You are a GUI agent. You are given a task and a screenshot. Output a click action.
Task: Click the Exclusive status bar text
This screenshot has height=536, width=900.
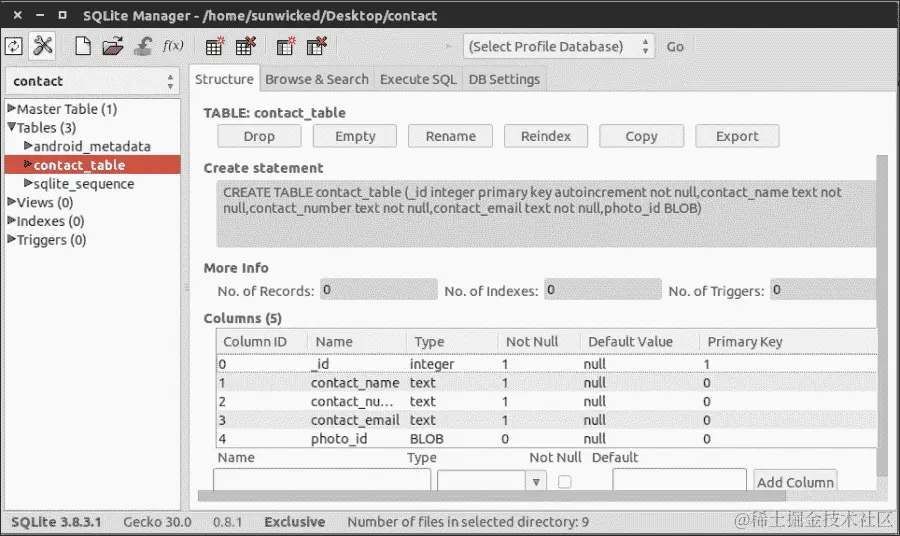pos(294,522)
